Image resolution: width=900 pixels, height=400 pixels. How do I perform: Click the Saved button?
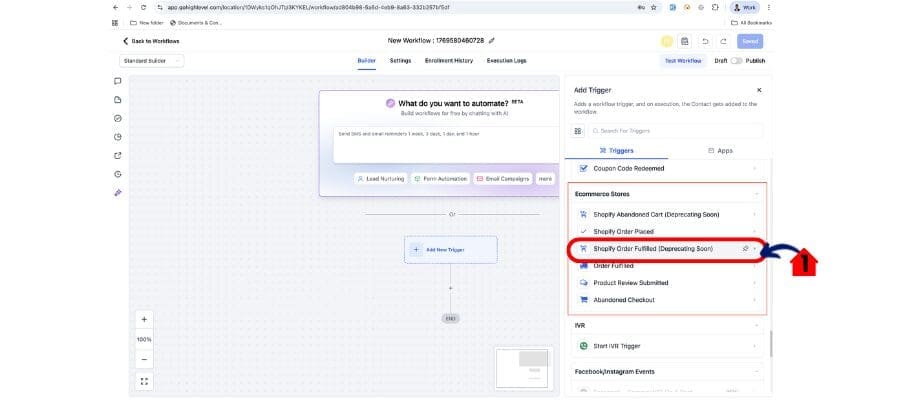click(750, 41)
